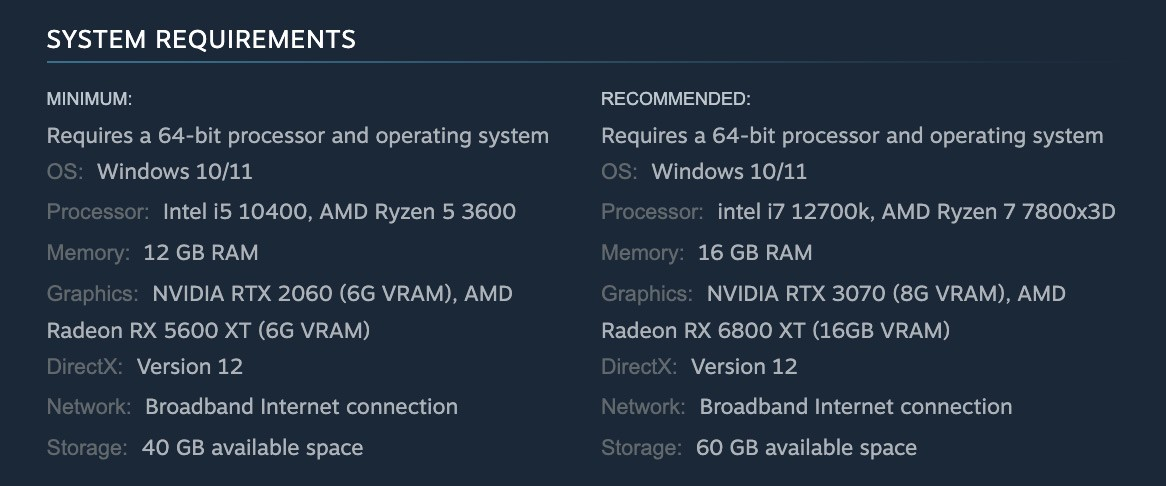Click minimum 64-bit processor requirement line
The image size is (1166, 486).
(x=297, y=136)
